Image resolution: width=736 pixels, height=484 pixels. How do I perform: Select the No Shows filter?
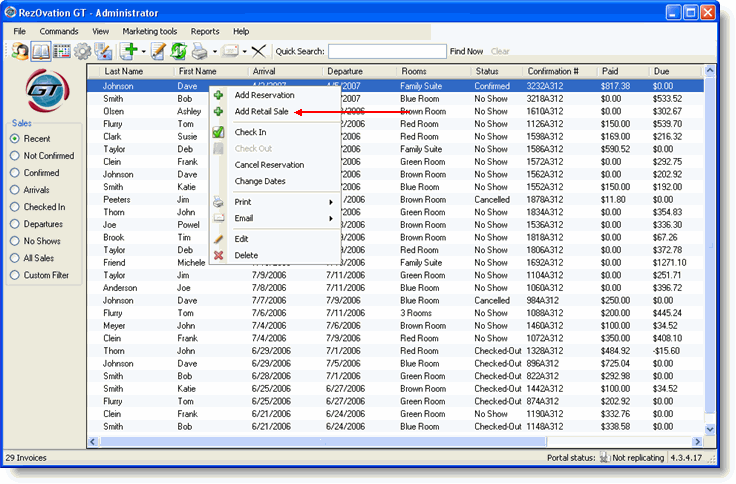tap(35, 241)
